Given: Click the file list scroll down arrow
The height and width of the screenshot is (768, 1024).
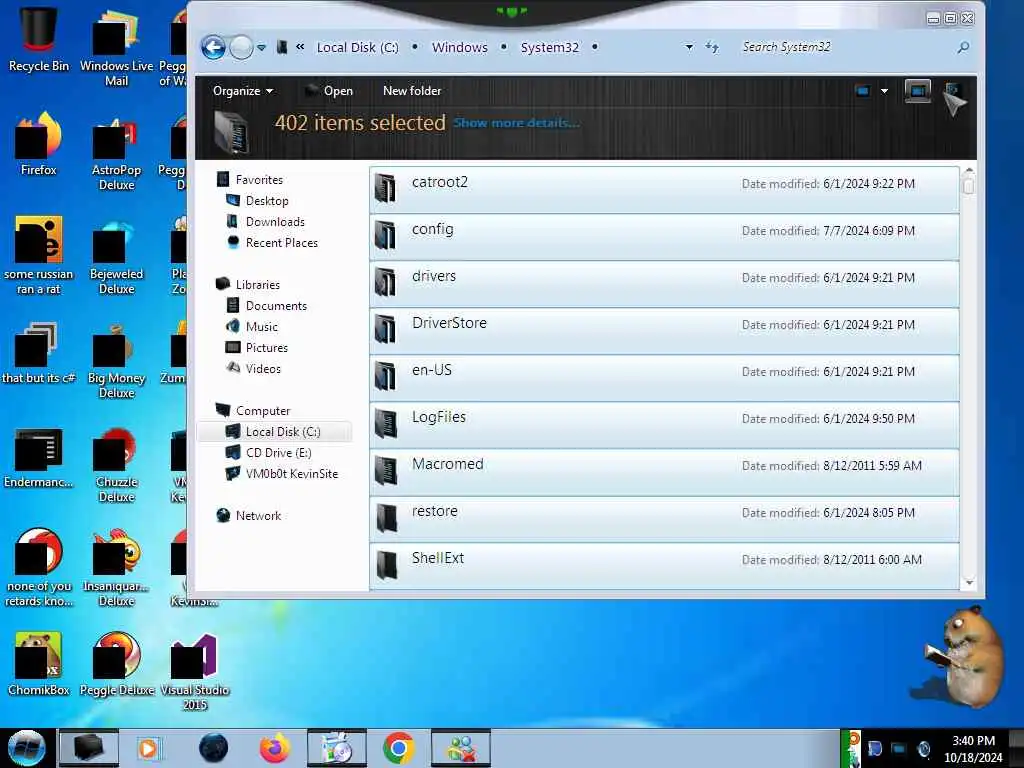Looking at the screenshot, I should coord(968,583).
